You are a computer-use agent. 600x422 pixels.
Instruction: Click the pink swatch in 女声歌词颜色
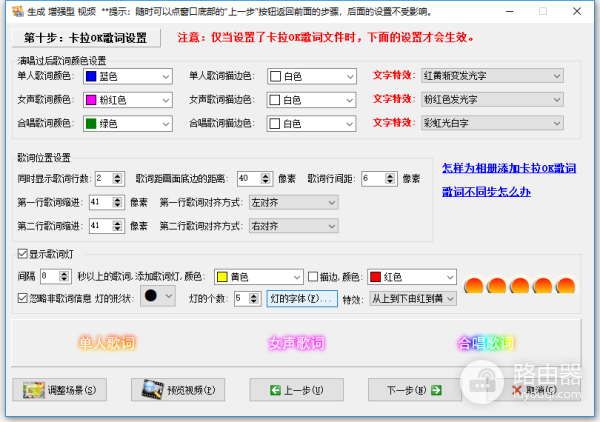point(91,100)
